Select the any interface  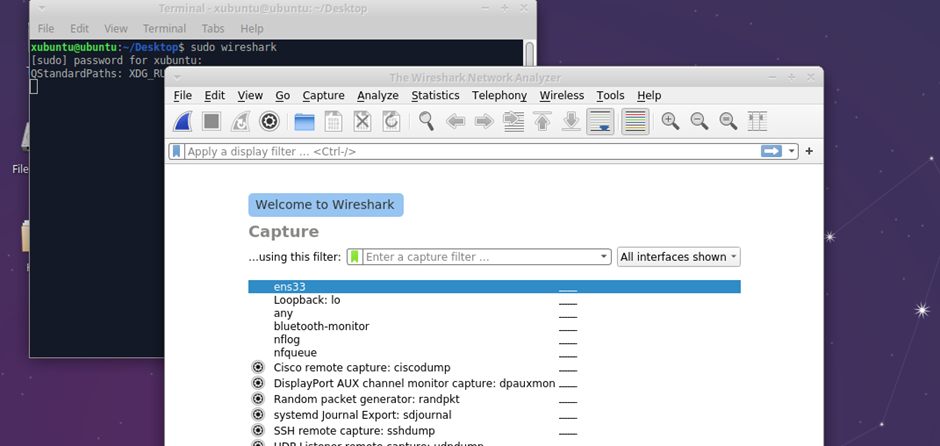tap(494, 313)
